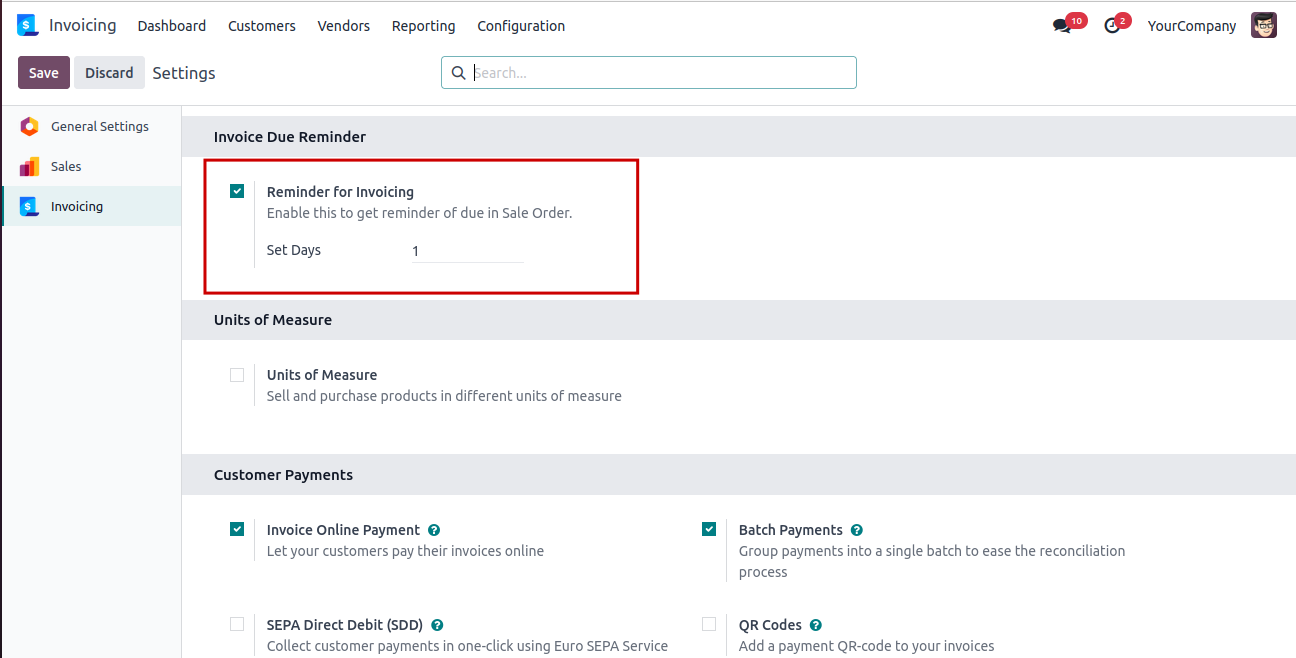Click the help icon beside Batch Payments

[857, 530]
